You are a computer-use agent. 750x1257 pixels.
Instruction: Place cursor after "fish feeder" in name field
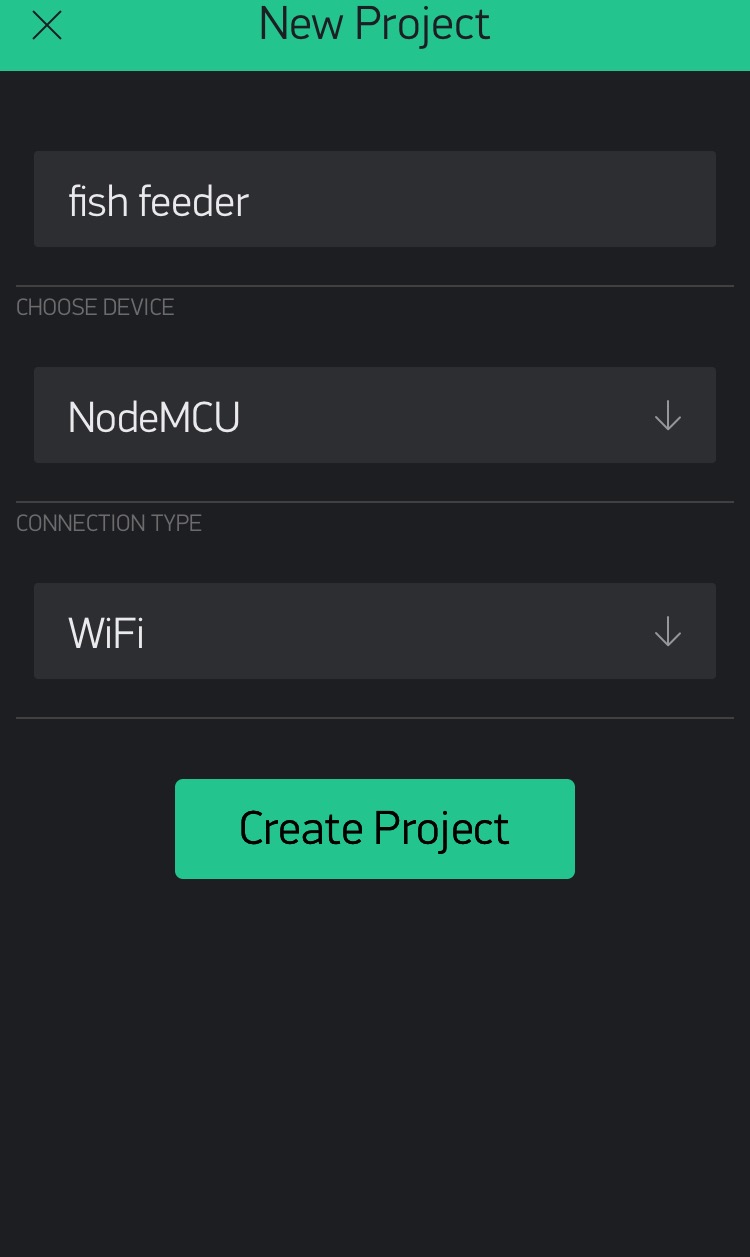tap(252, 202)
